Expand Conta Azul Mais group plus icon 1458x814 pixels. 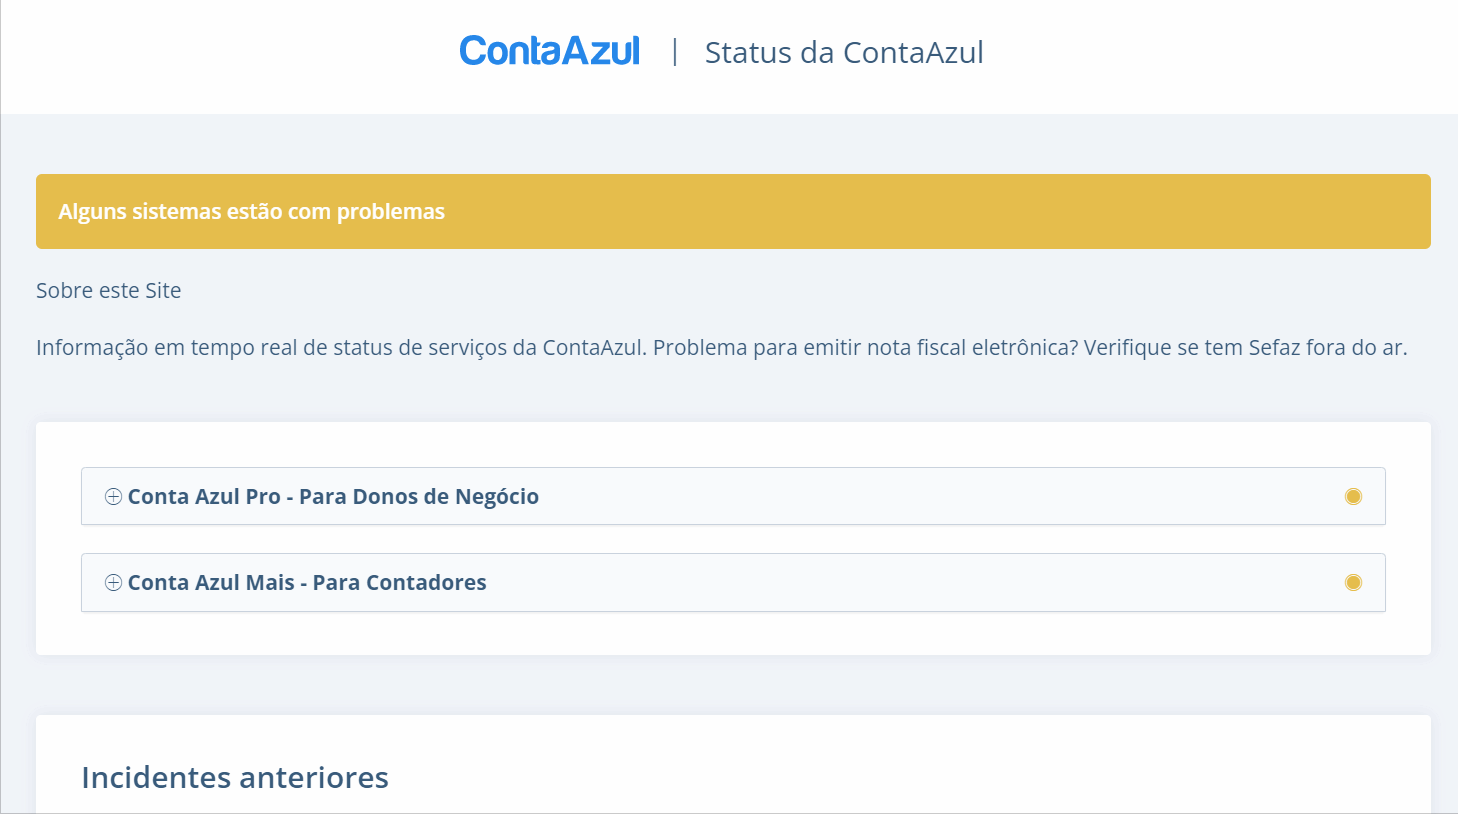coord(113,583)
